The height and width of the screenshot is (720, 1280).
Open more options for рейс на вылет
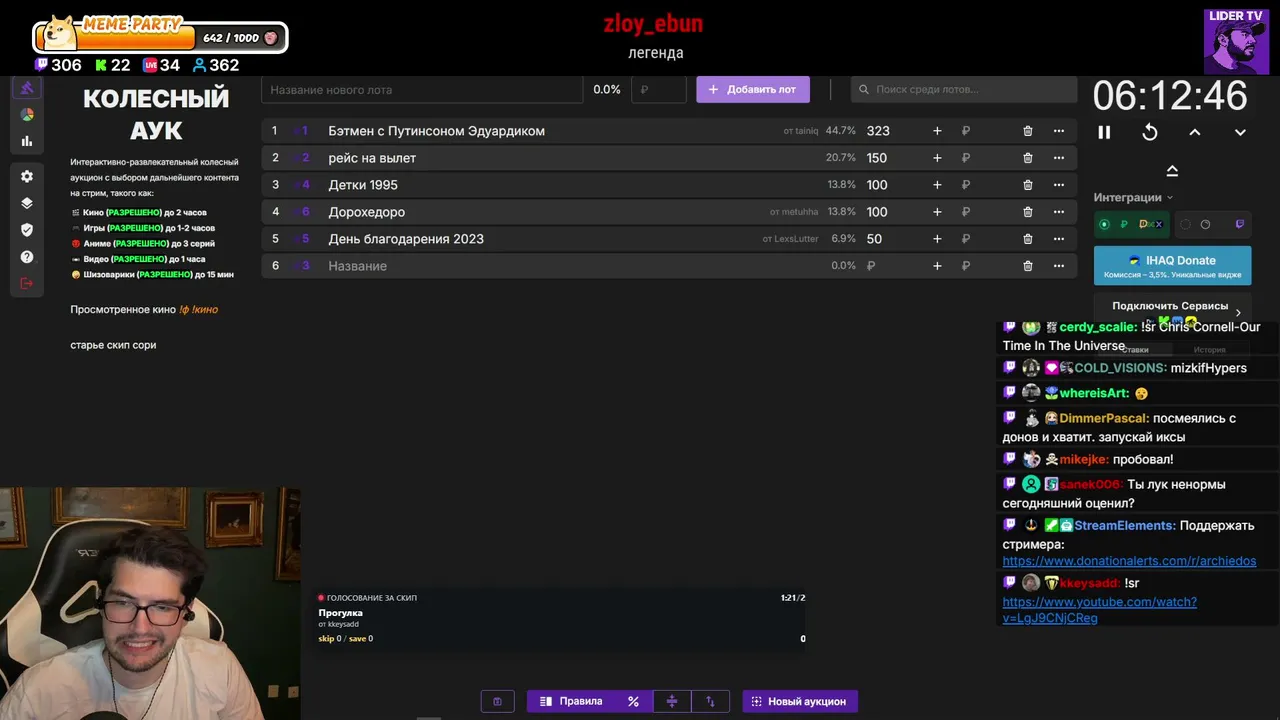point(1059,158)
